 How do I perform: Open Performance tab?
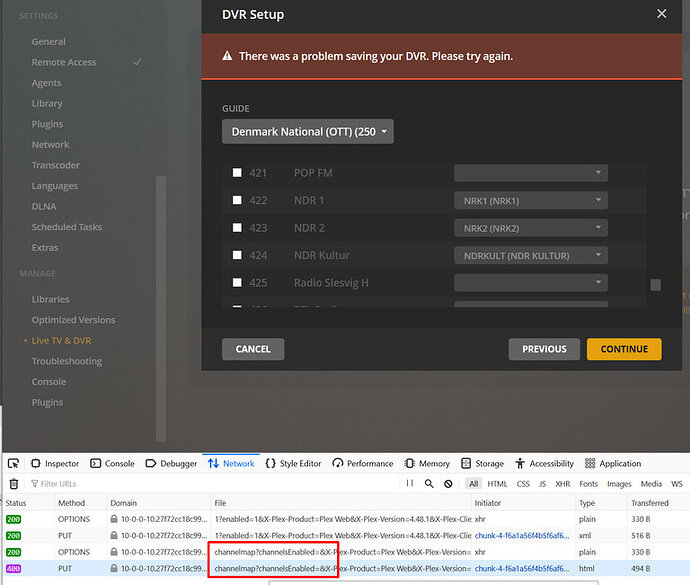pyautogui.click(x=363, y=464)
